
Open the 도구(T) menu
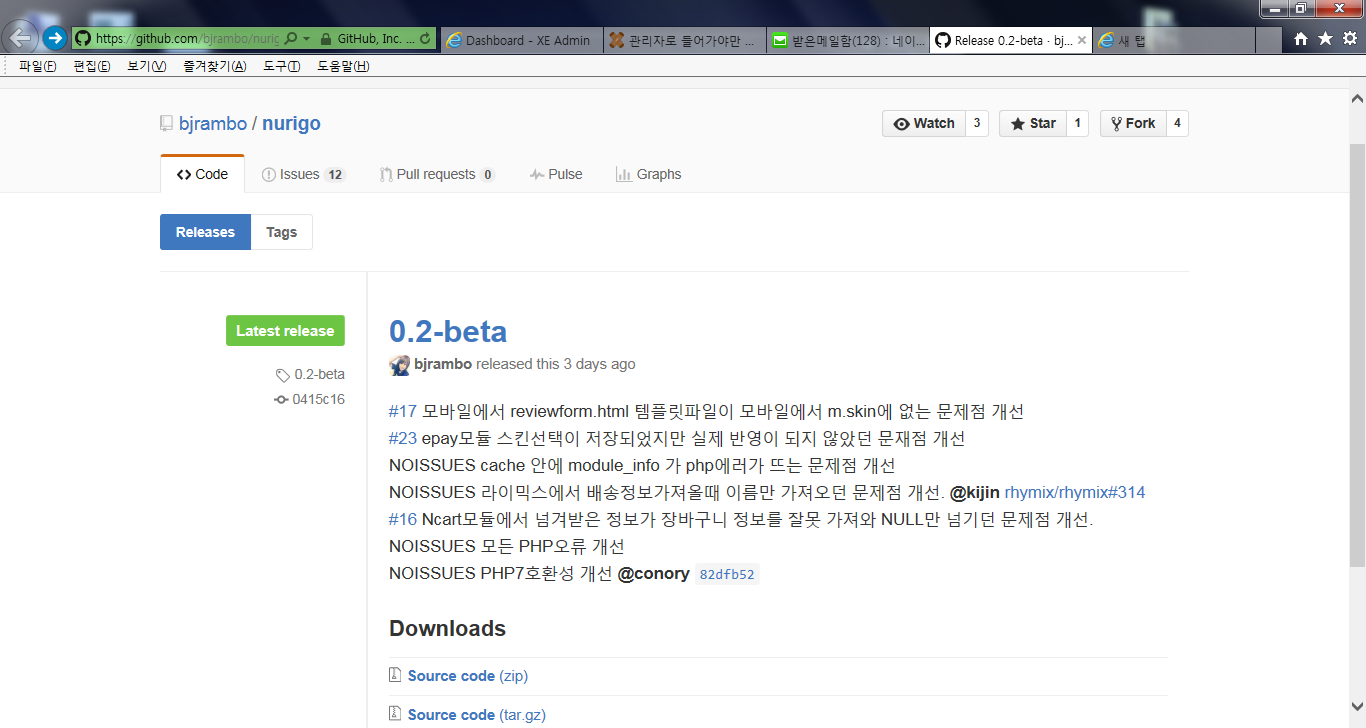point(281,66)
